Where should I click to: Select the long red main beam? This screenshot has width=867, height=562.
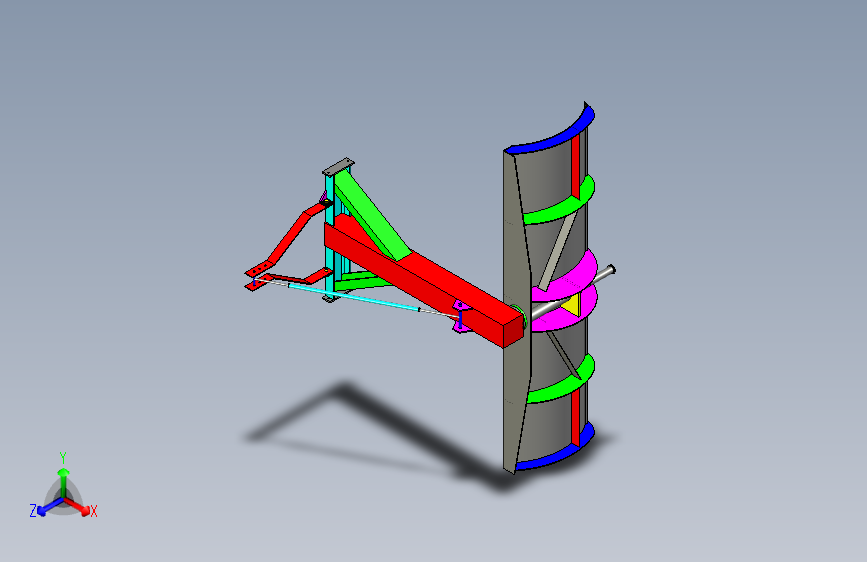424,280
